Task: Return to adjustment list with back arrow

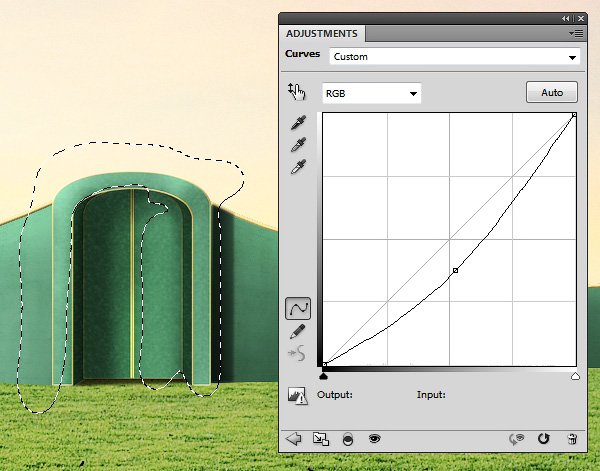Action: pyautogui.click(x=294, y=438)
